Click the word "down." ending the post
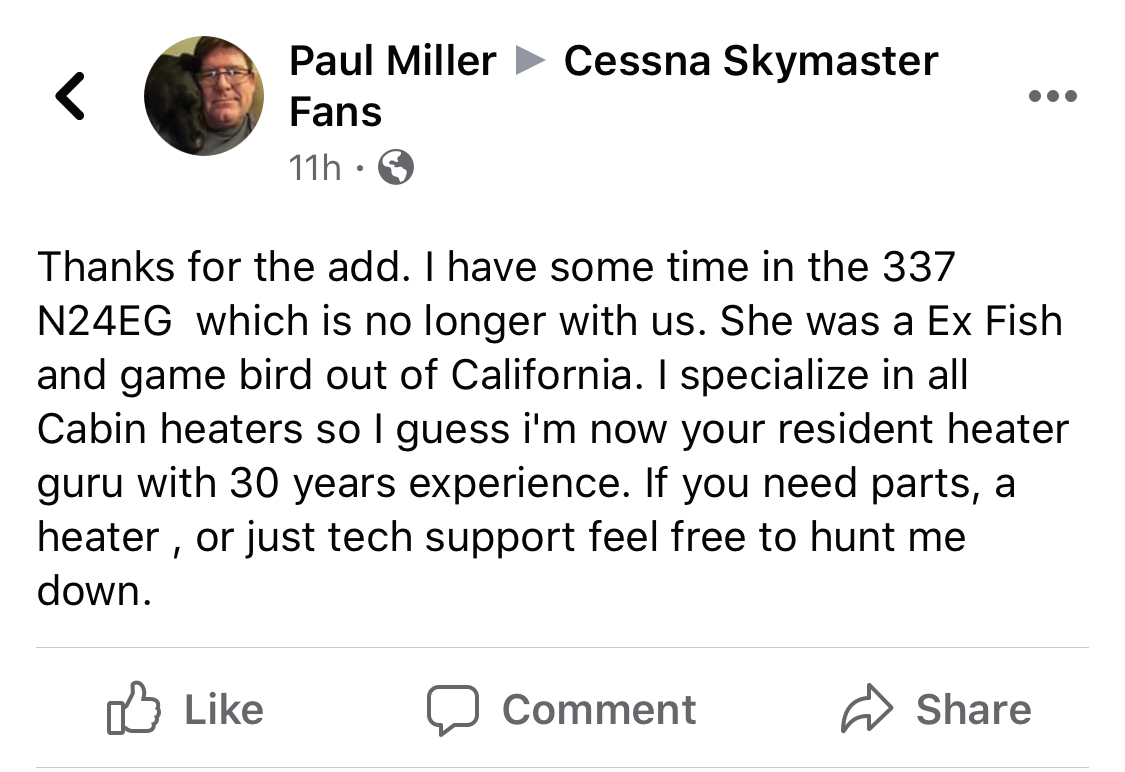Viewport: 1125px width, 772px height. coord(94,591)
